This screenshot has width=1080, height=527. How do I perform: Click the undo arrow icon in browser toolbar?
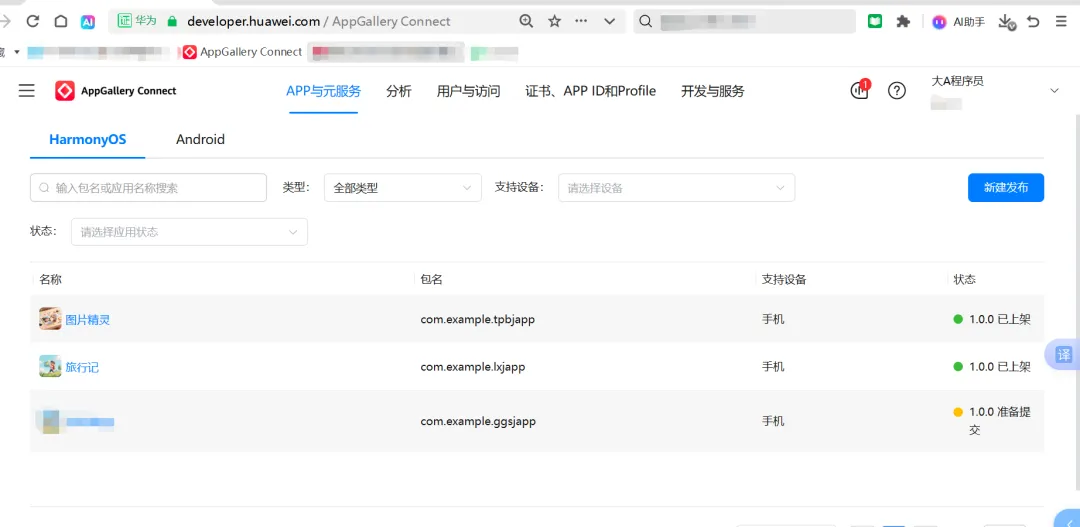tap(1033, 21)
